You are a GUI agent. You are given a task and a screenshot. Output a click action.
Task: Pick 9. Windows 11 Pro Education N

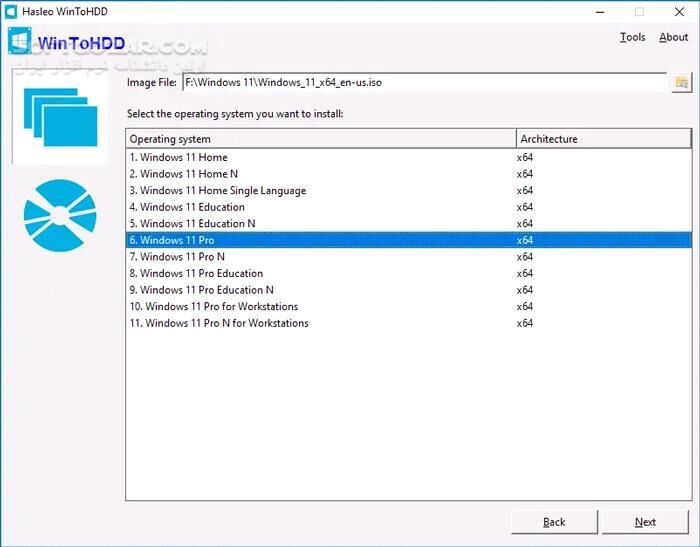point(408,289)
